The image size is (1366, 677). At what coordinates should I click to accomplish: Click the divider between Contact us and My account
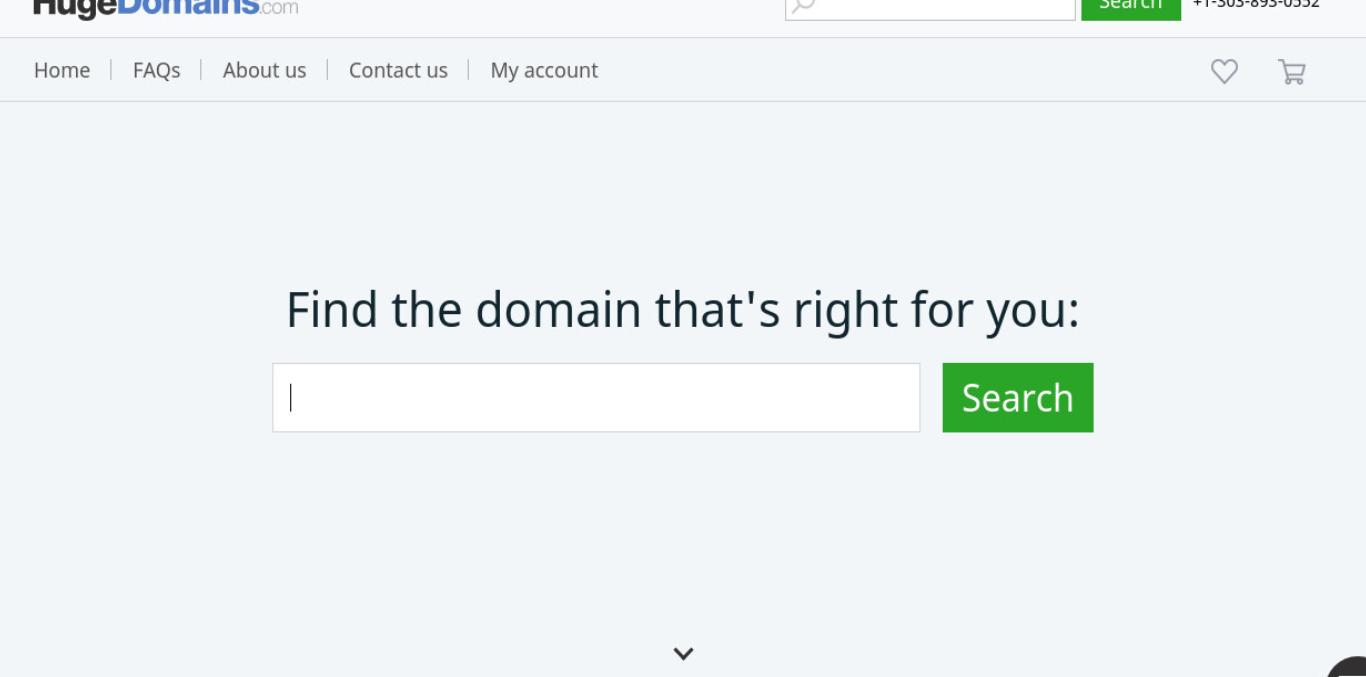pyautogui.click(x=469, y=70)
